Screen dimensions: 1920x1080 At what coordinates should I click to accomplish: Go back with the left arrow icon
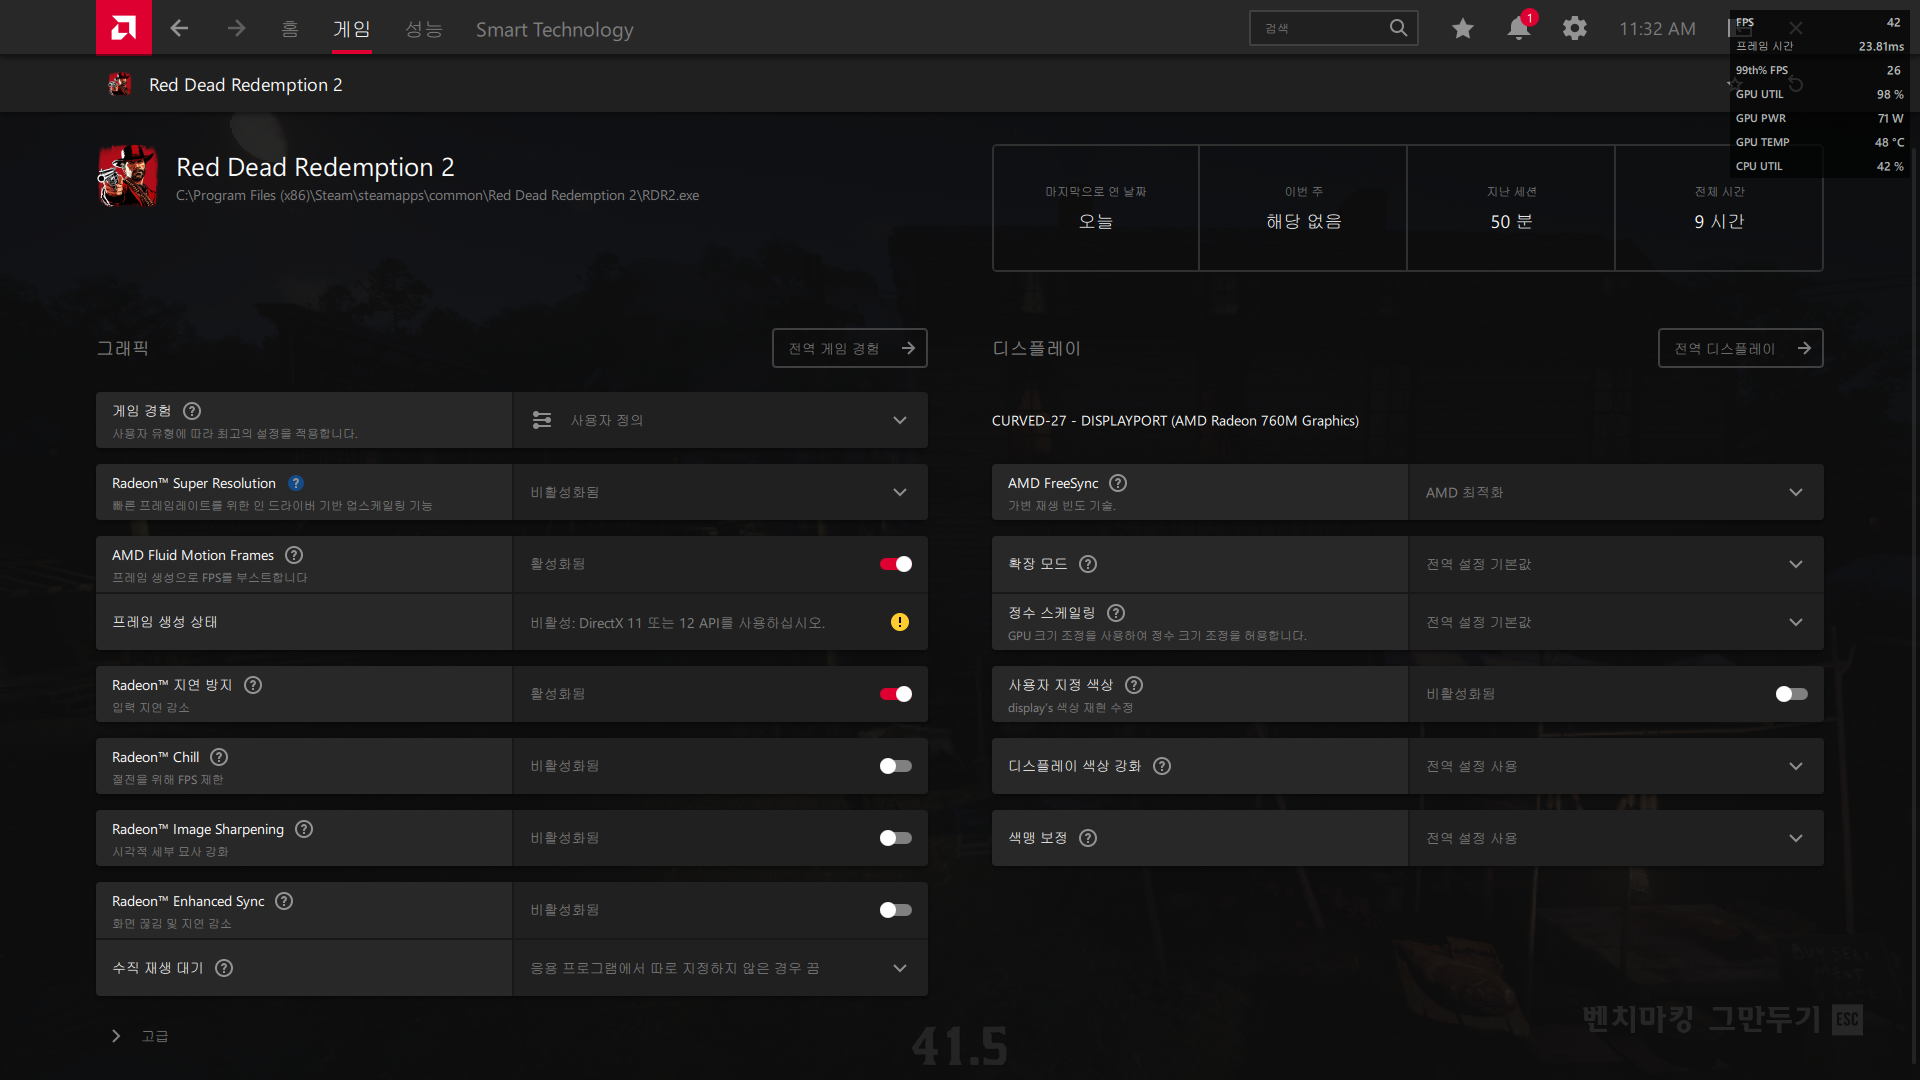click(x=180, y=28)
